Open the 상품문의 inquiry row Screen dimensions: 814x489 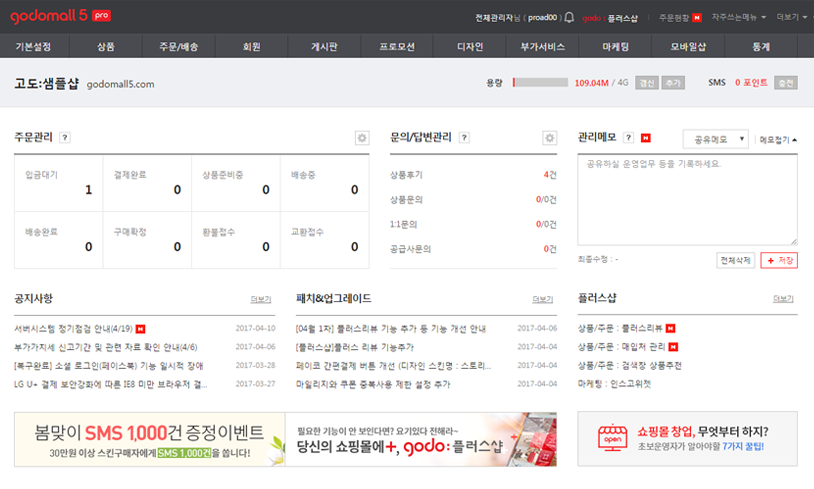point(473,199)
